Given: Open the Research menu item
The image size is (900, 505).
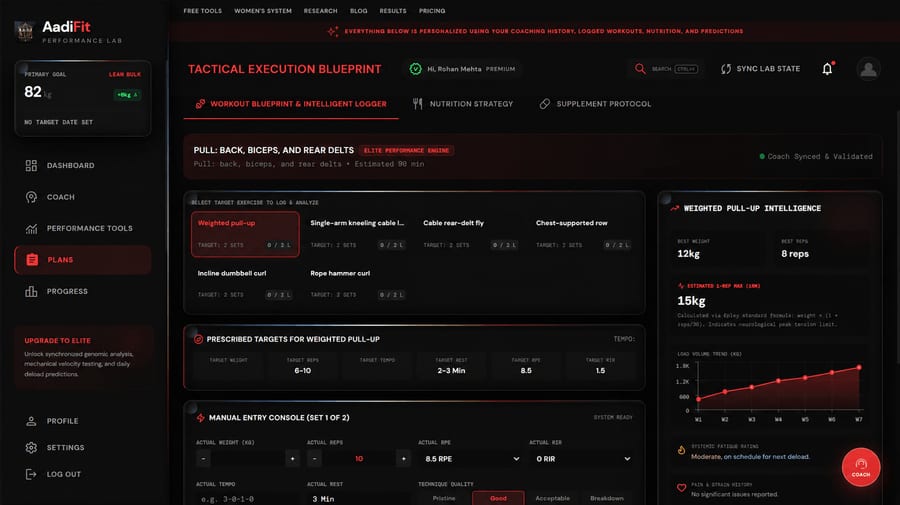Looking at the screenshot, I should pyautogui.click(x=320, y=11).
